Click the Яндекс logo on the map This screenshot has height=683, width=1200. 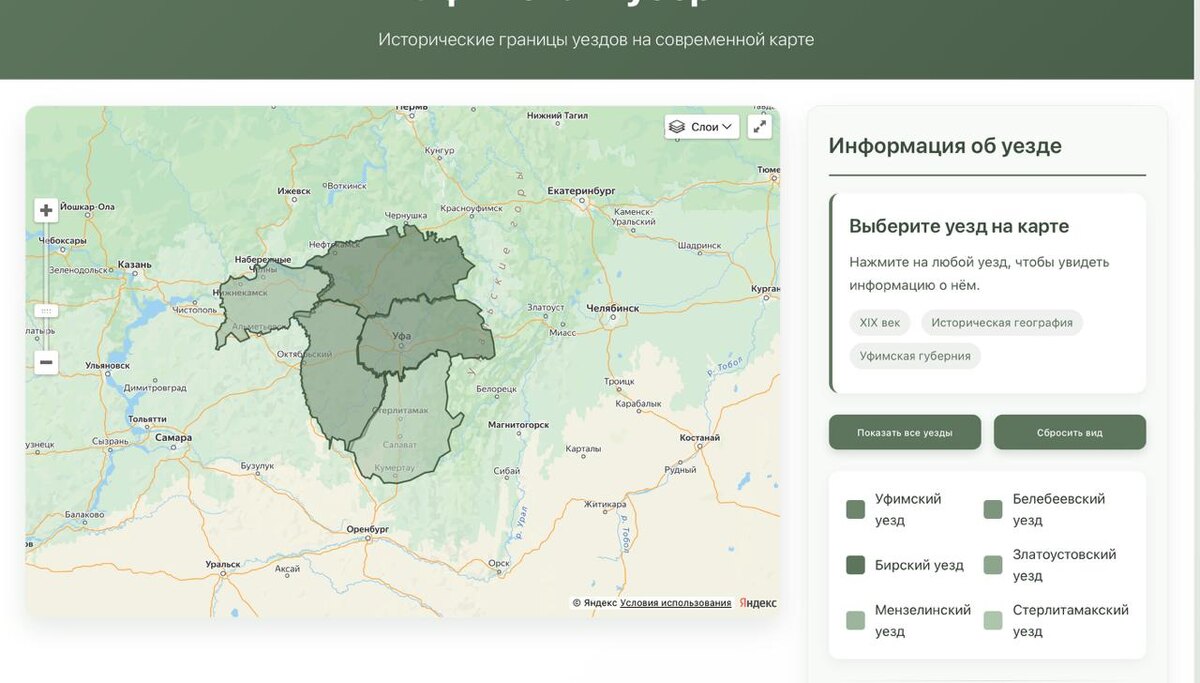pos(758,603)
